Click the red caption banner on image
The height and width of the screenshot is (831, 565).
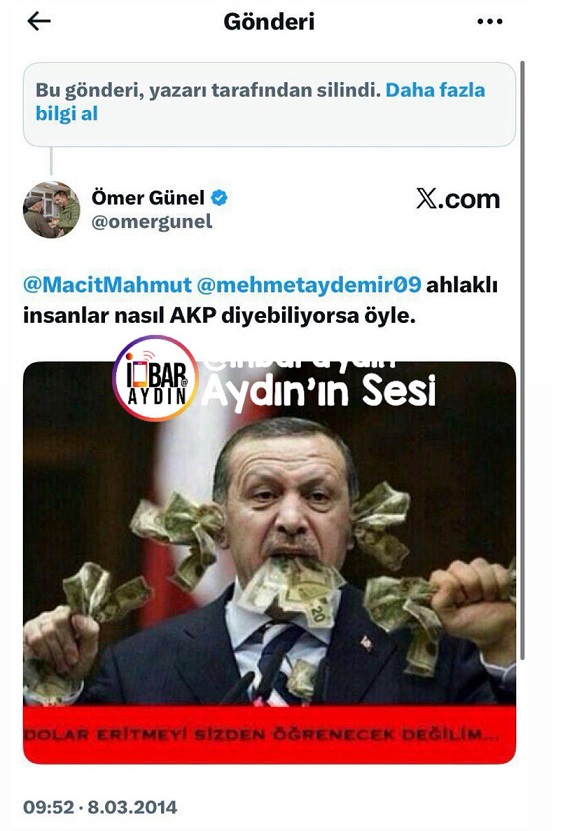tap(269, 734)
